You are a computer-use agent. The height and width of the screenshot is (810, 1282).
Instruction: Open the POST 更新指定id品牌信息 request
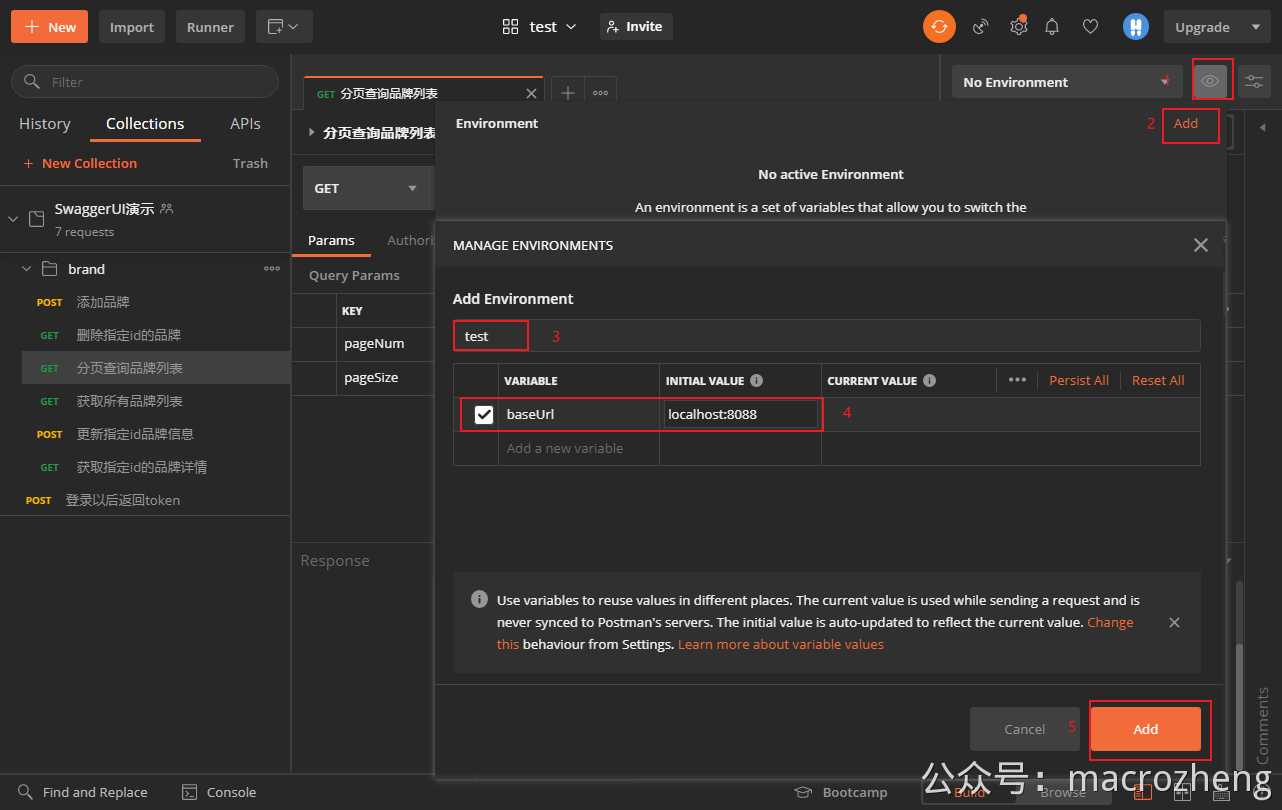pos(156,434)
